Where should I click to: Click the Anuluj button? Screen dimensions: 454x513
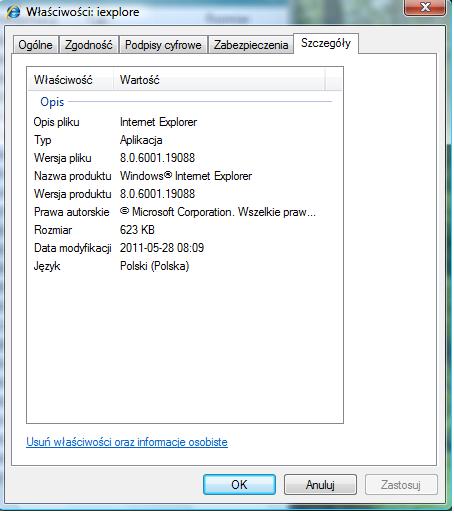[320, 485]
